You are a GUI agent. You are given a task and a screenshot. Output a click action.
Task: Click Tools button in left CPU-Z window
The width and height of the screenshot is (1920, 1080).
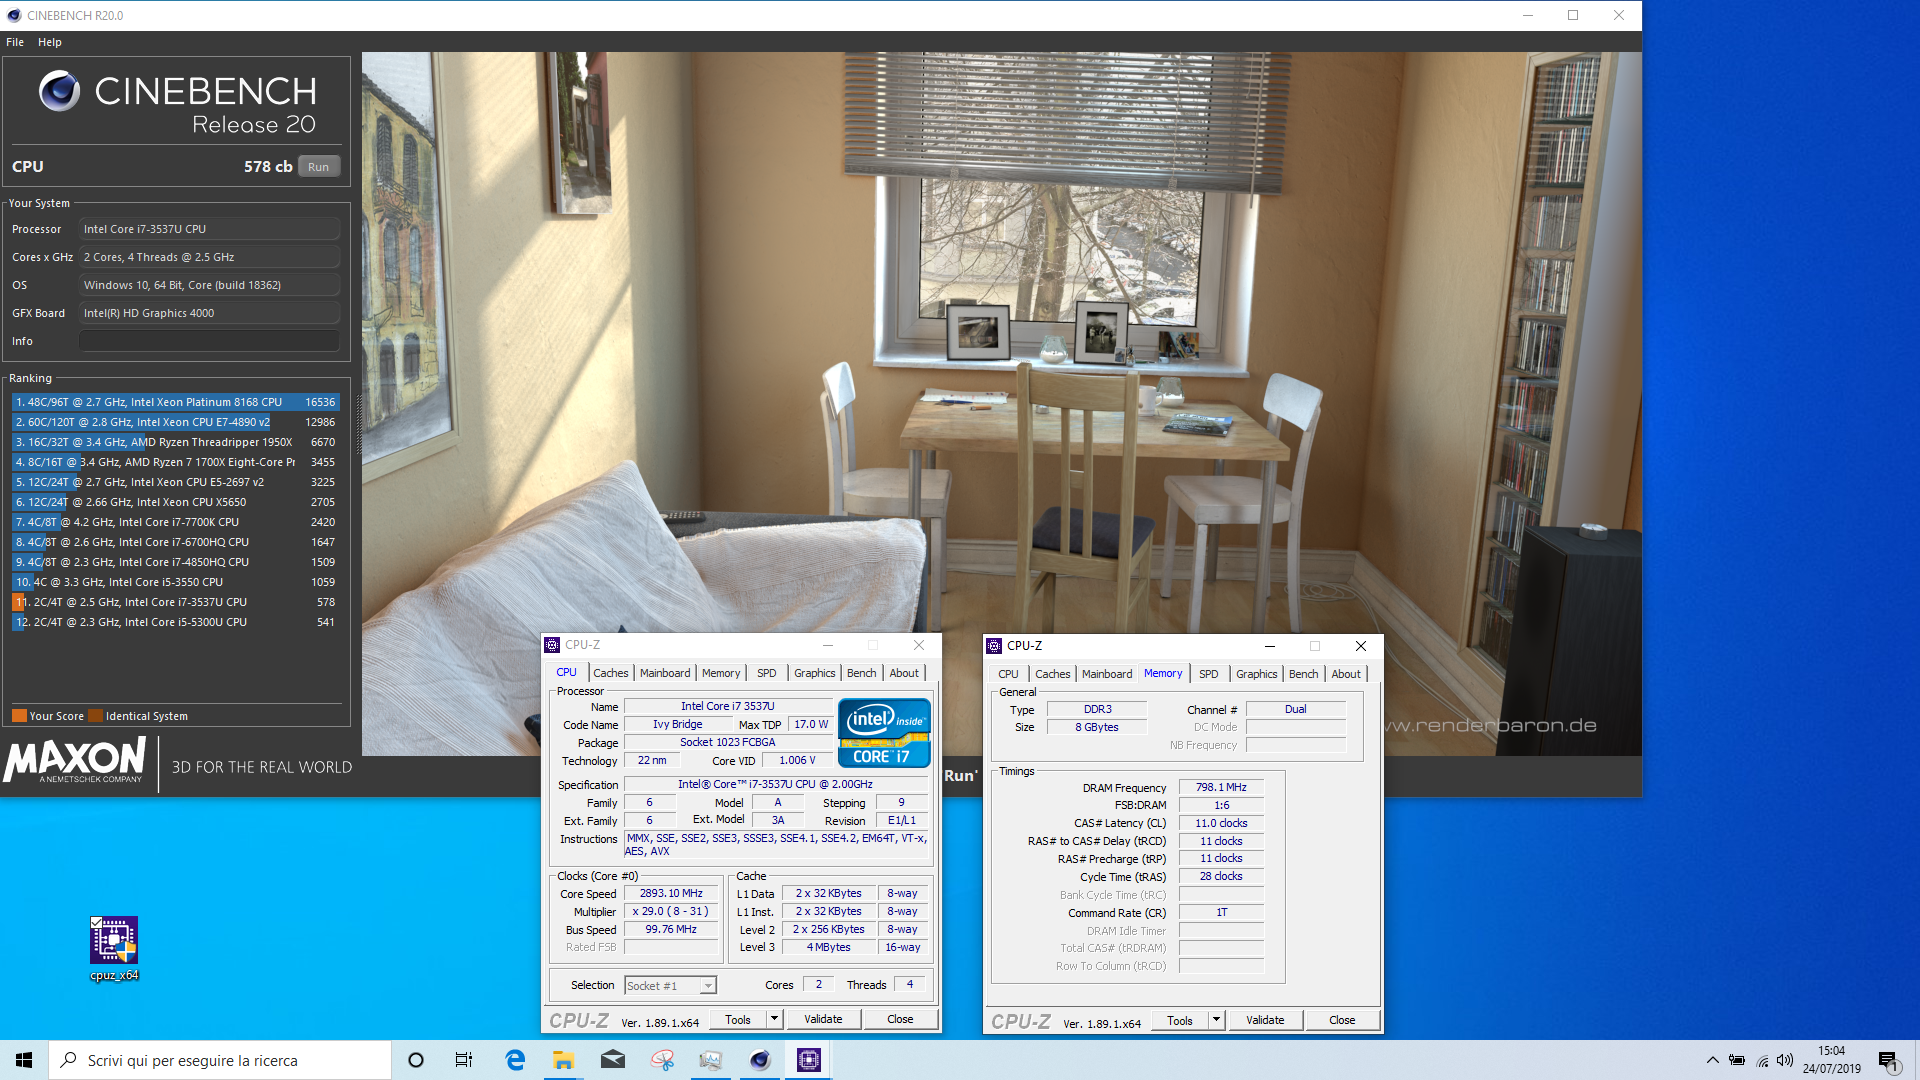click(x=738, y=1019)
